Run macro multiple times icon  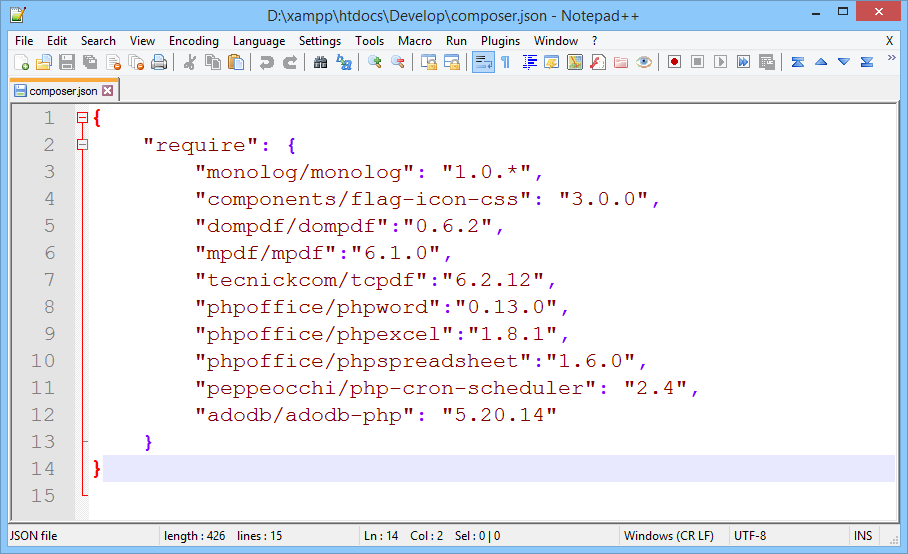[x=744, y=62]
